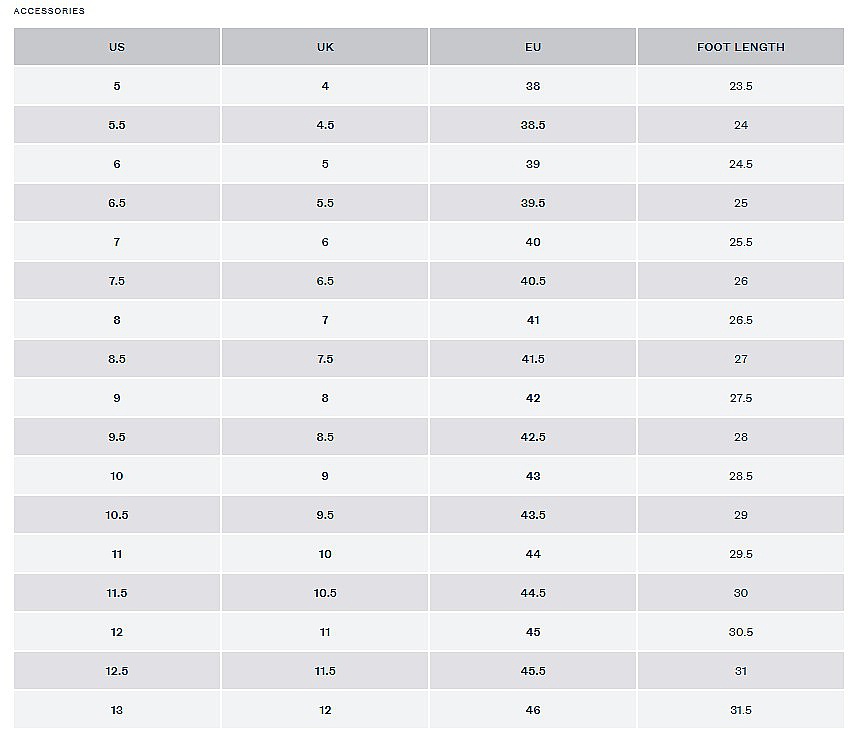
Task: Select EU size 43.5 cell
Action: (x=533, y=515)
